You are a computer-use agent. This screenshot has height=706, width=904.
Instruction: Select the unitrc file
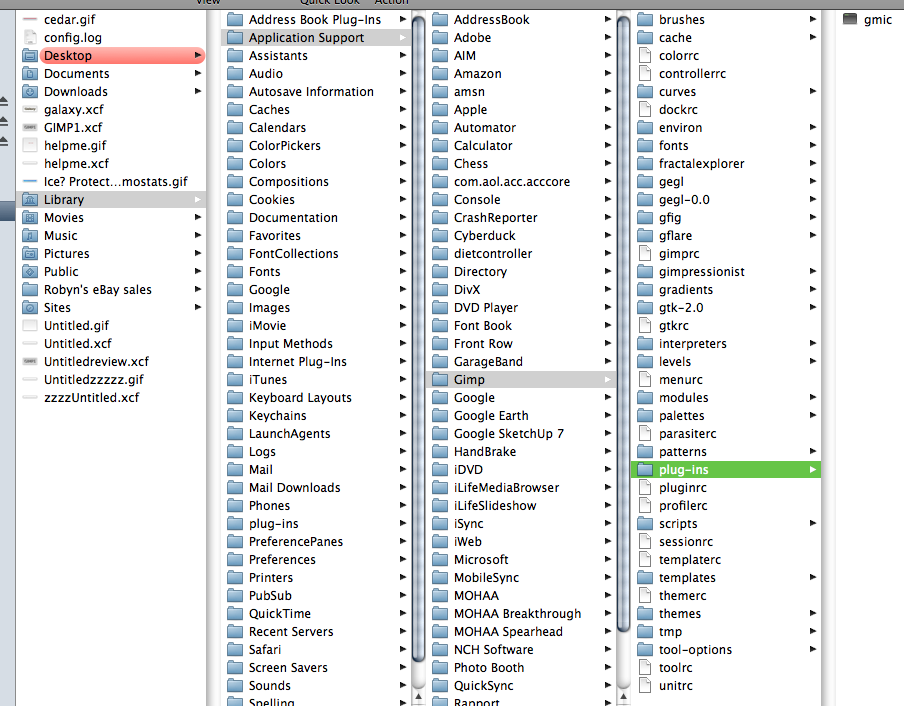726,686
